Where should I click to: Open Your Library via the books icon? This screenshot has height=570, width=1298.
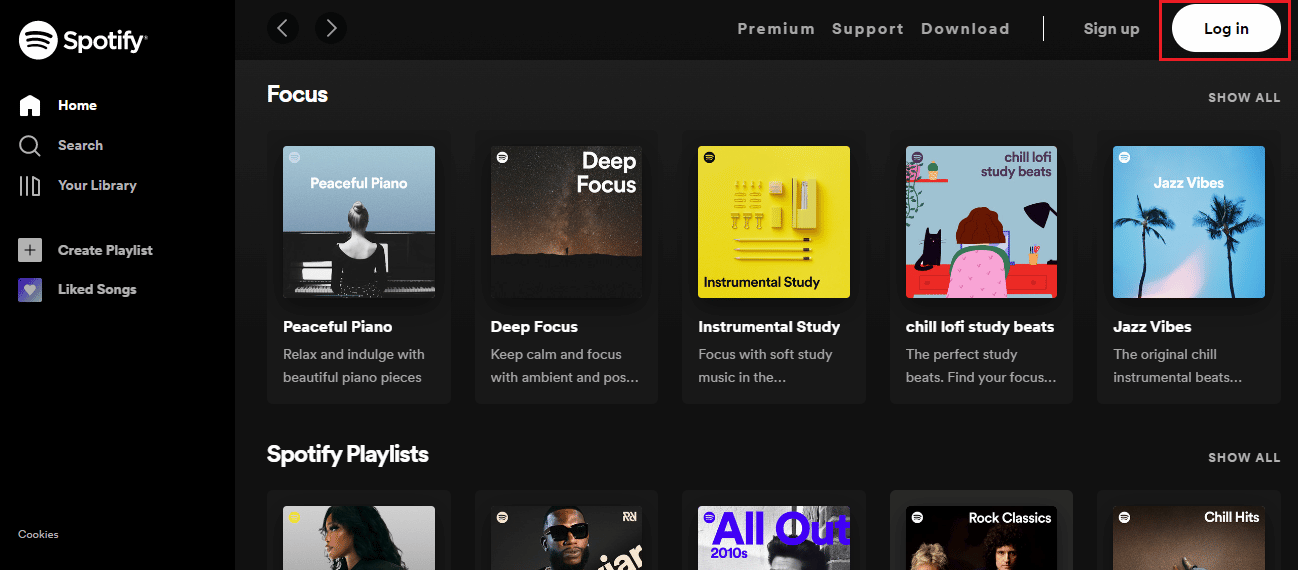tap(30, 186)
